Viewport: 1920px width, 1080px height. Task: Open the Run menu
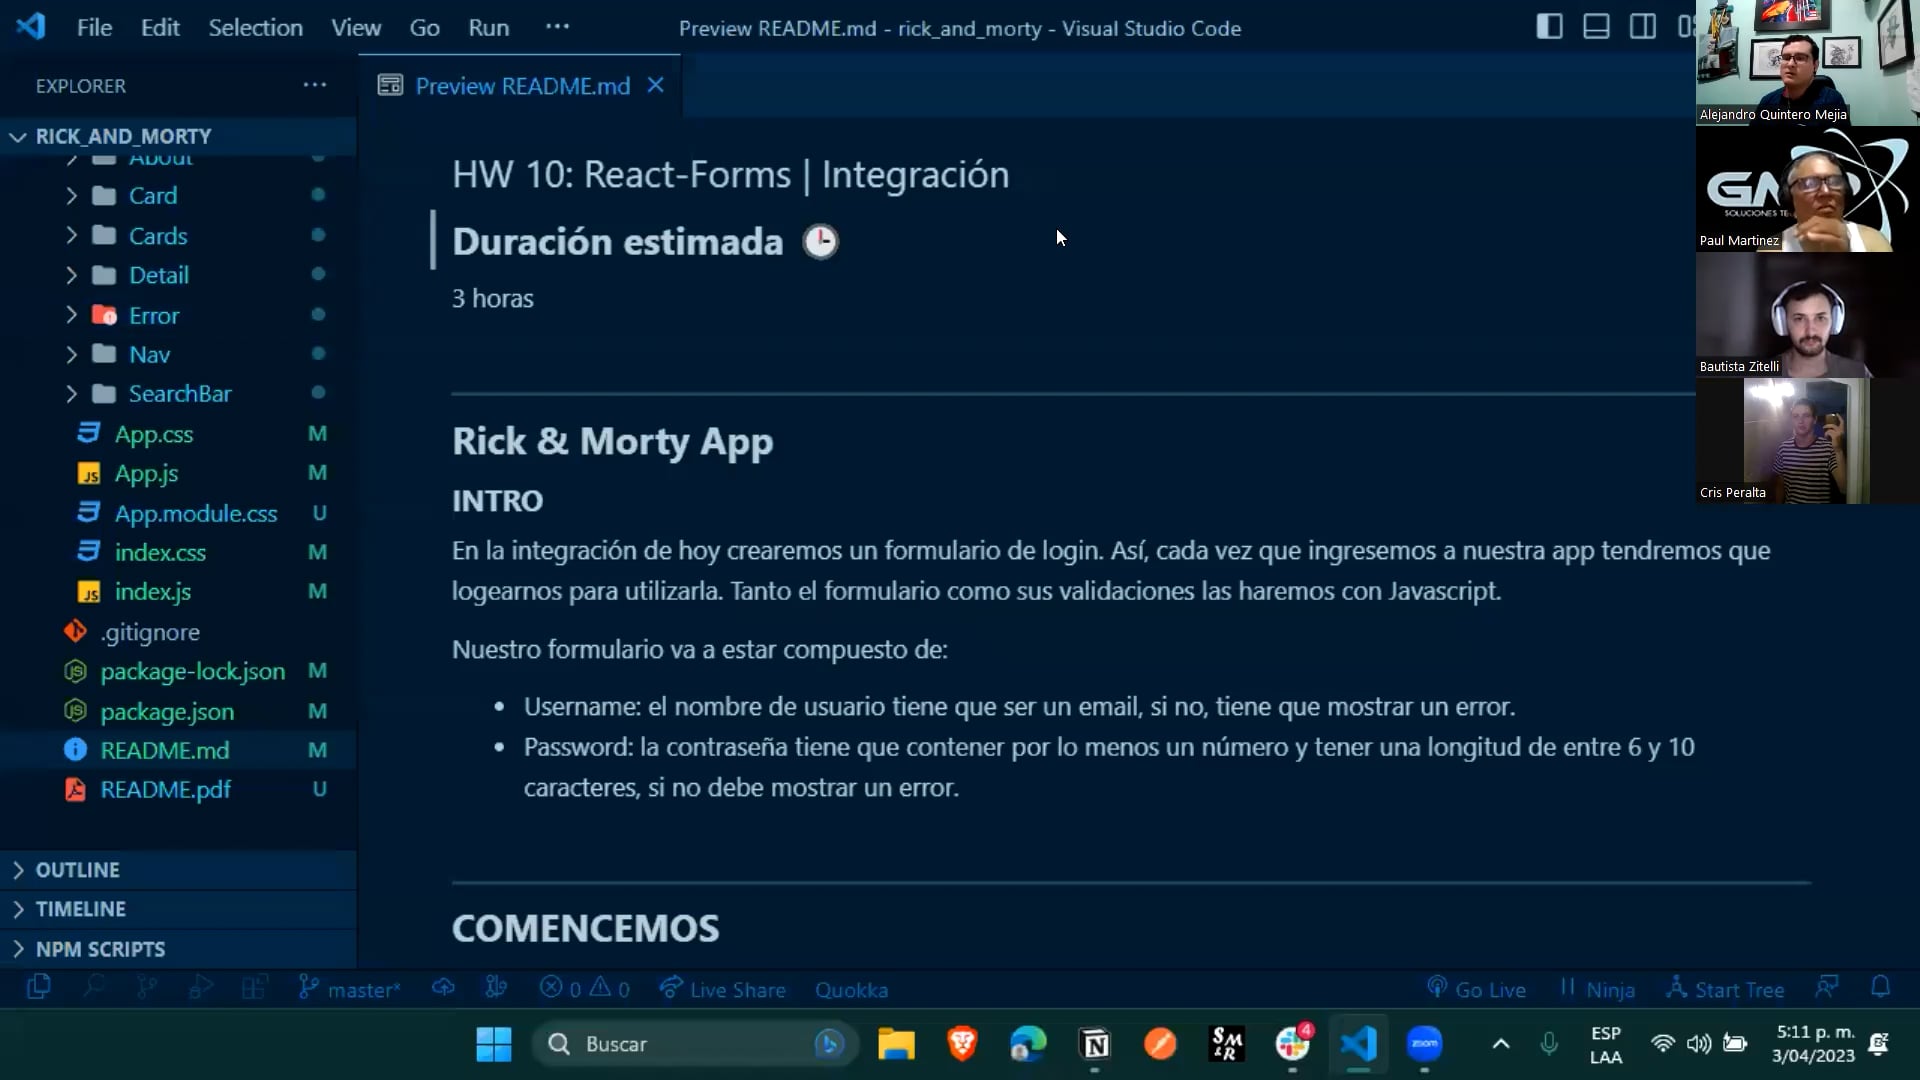click(x=488, y=28)
